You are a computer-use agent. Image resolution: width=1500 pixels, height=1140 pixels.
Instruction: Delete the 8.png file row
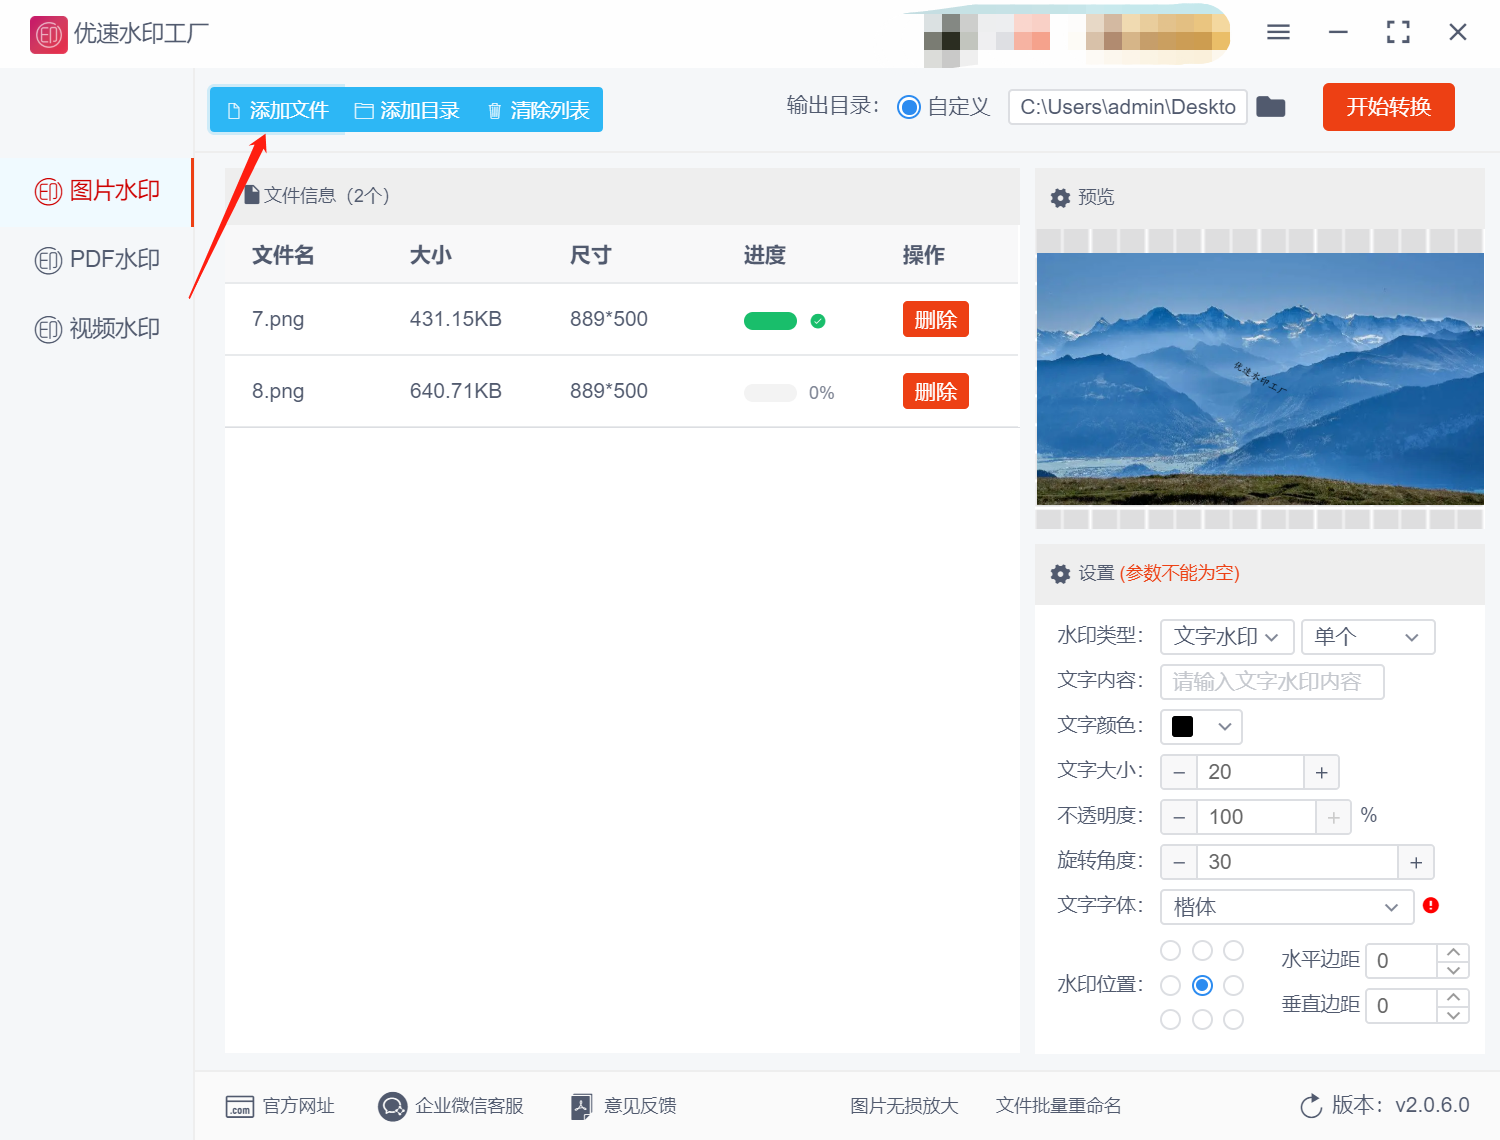click(x=936, y=391)
